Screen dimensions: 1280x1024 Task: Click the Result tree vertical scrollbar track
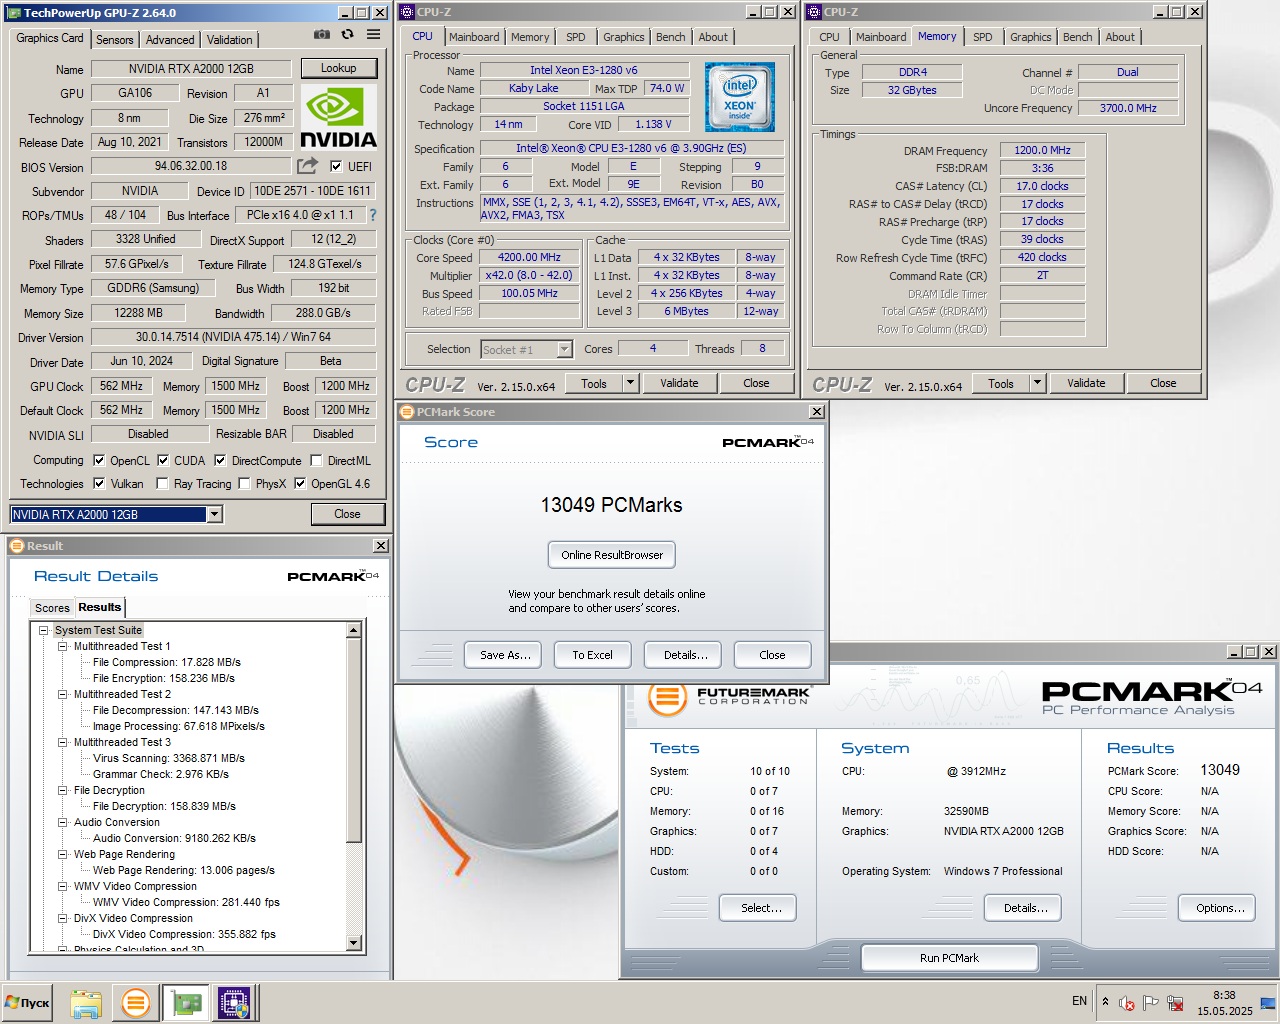pos(353,889)
